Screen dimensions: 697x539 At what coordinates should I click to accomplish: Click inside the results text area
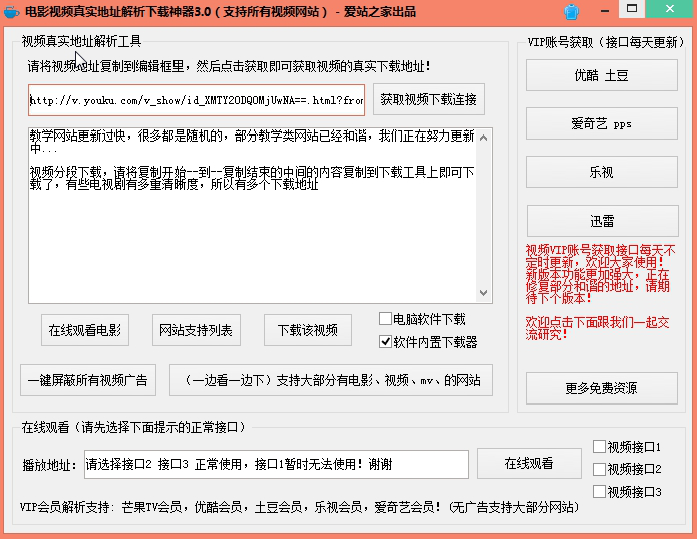(252, 216)
